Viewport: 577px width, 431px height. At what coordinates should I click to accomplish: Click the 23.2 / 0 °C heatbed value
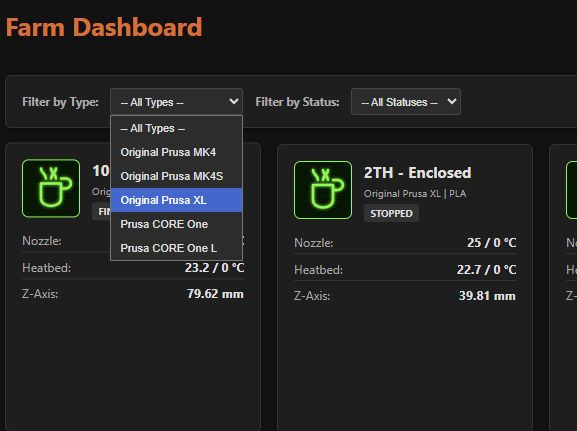(215, 268)
